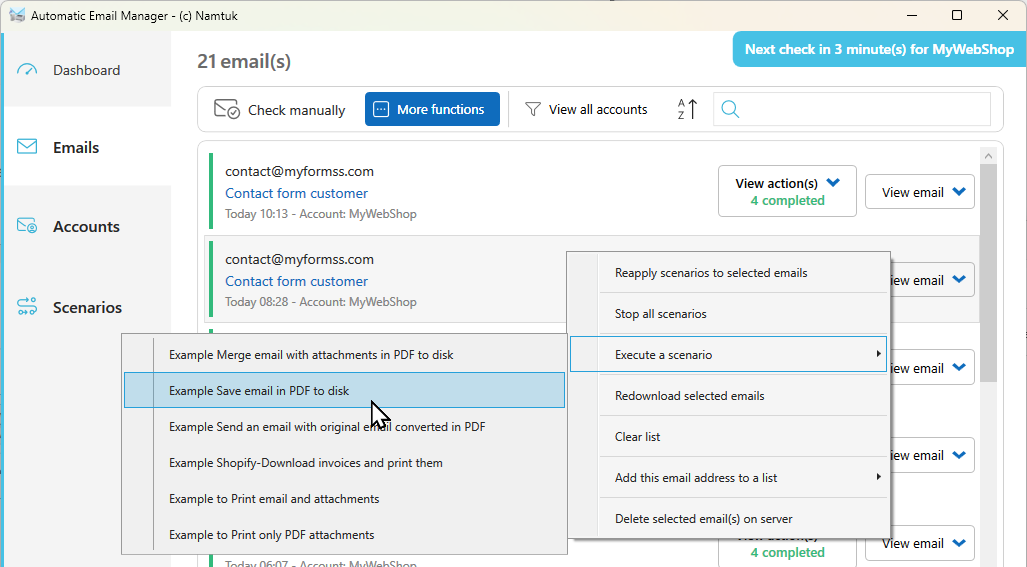The image size is (1027, 567).
Task: Run Example to Print email and attachments
Action: [x=345, y=498]
